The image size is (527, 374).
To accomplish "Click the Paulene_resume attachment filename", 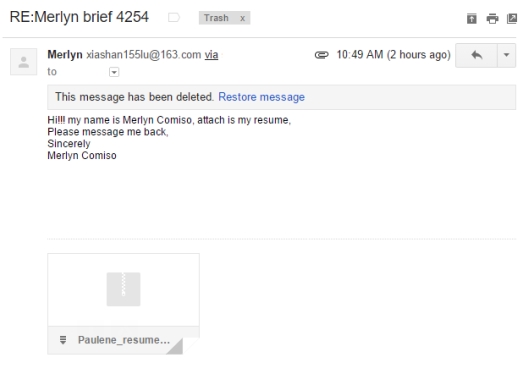I will [124, 340].
